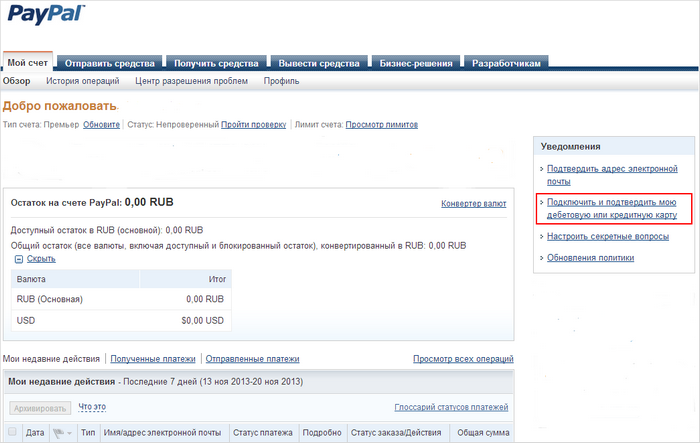
Task: Click Подтвердить адрес электронной почты notification
Action: 612,175
